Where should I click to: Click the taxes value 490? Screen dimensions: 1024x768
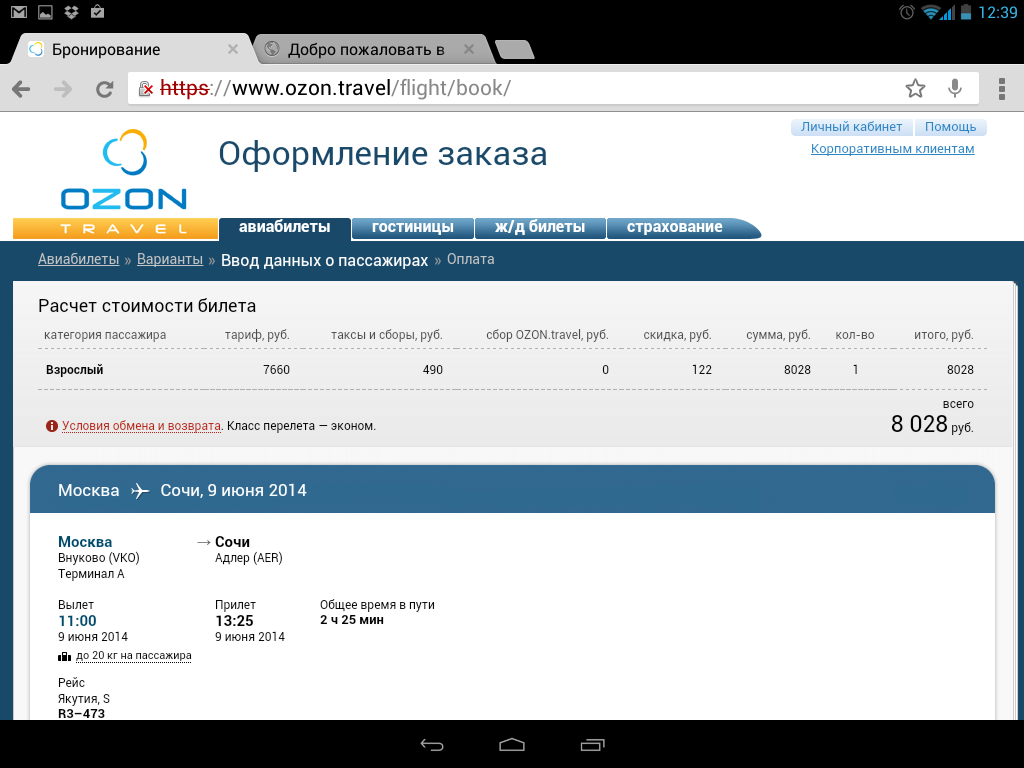(x=432, y=370)
